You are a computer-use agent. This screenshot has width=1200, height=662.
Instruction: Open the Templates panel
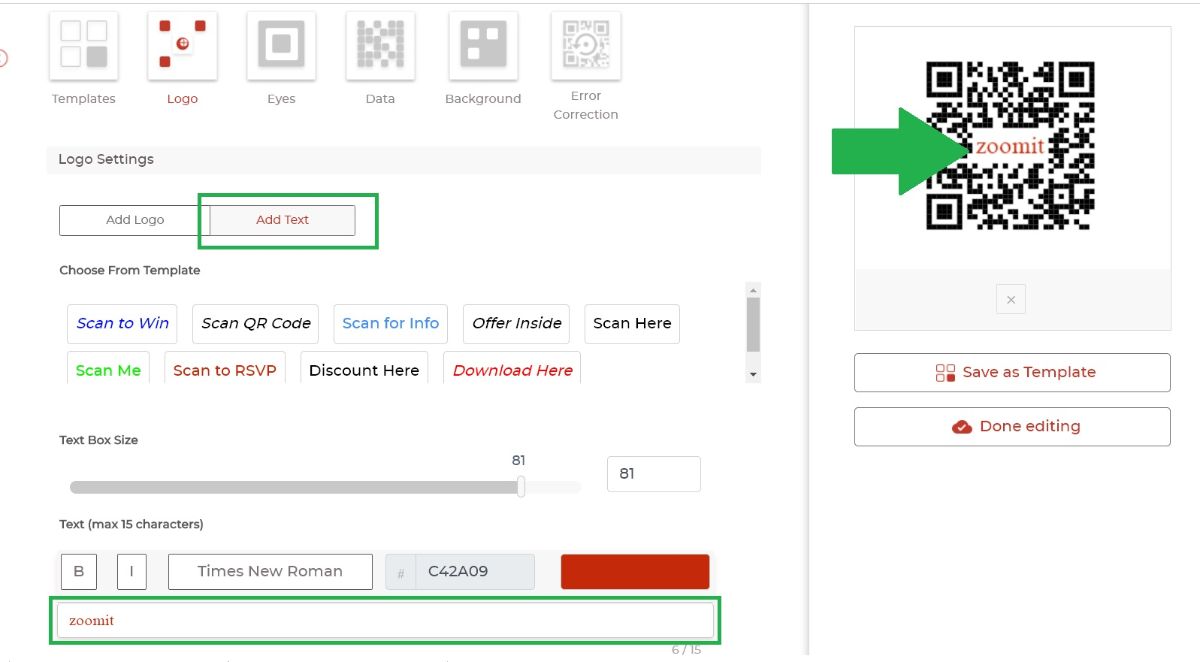coord(83,45)
